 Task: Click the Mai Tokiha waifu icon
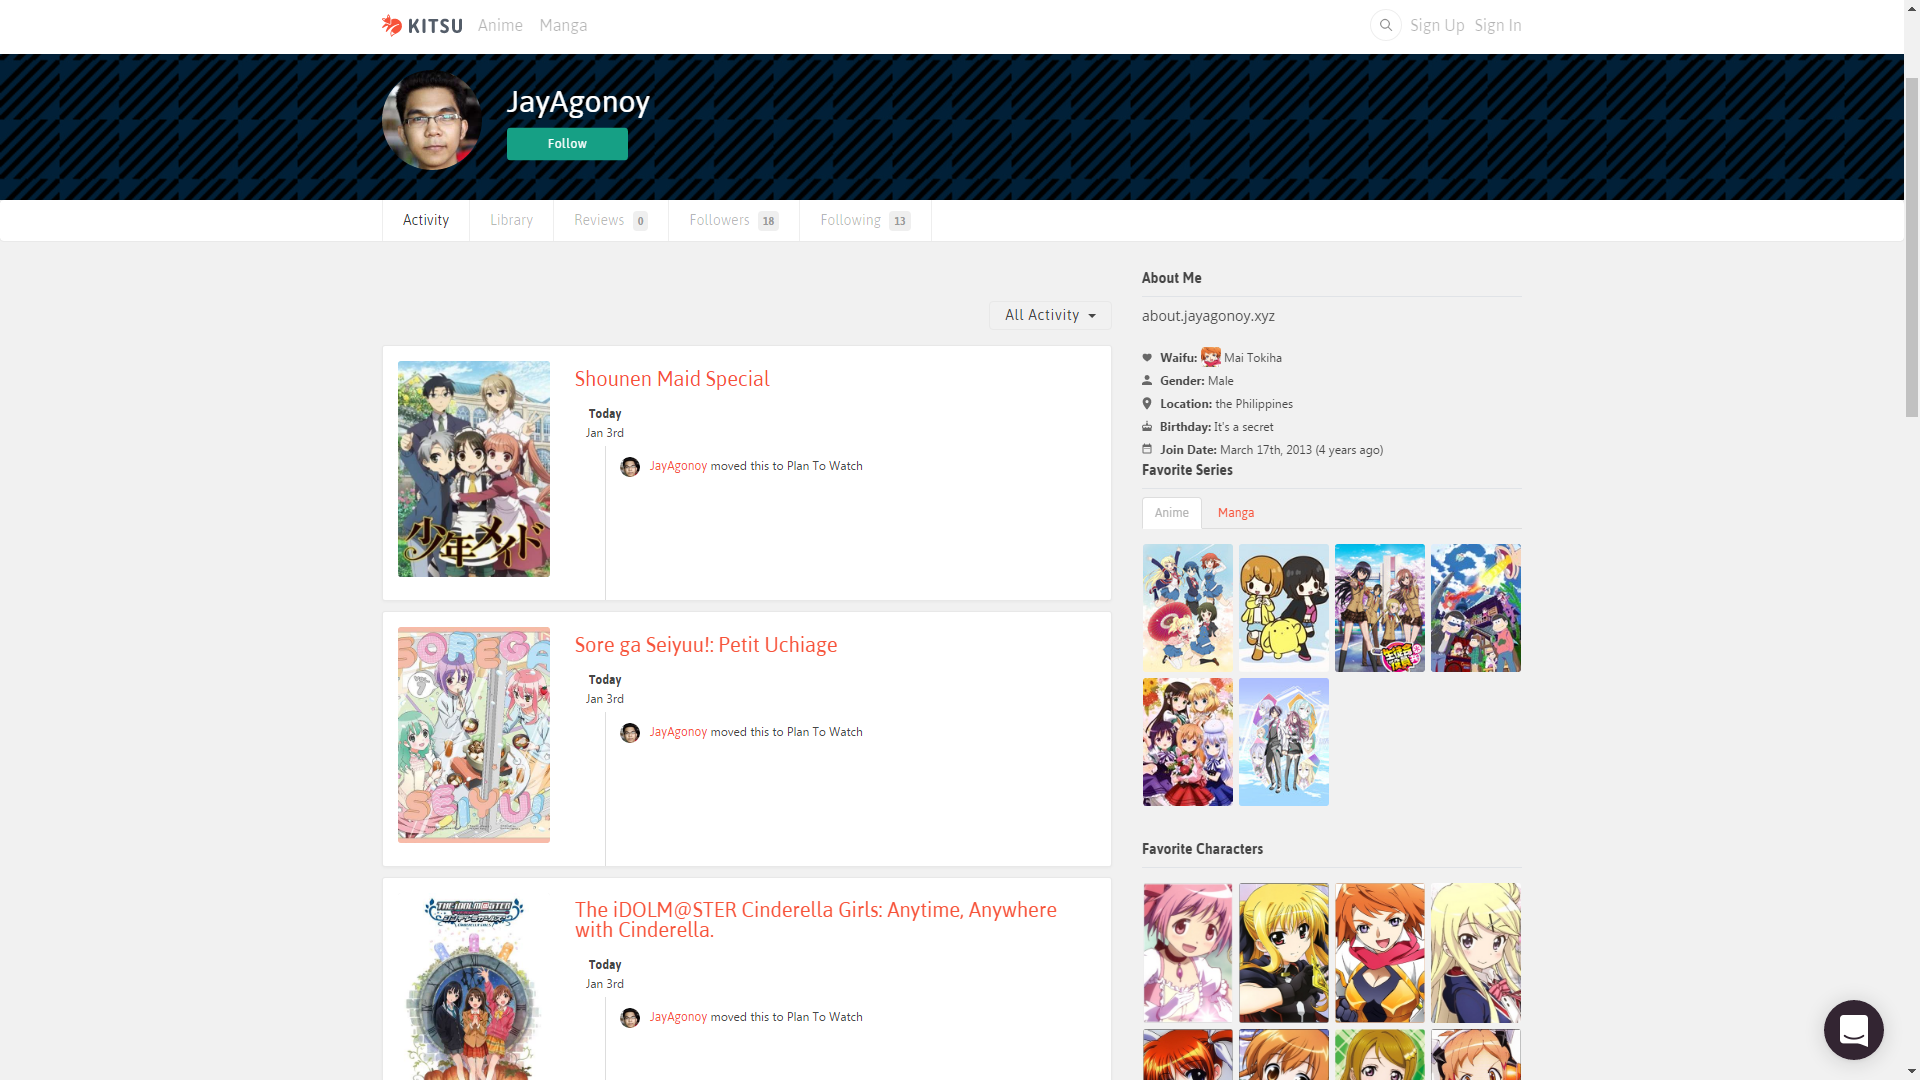coord(1210,357)
